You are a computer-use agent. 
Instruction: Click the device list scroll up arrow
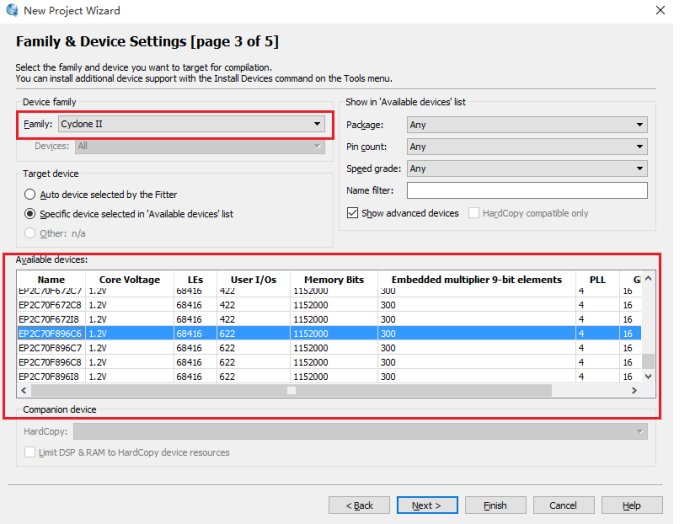point(648,278)
